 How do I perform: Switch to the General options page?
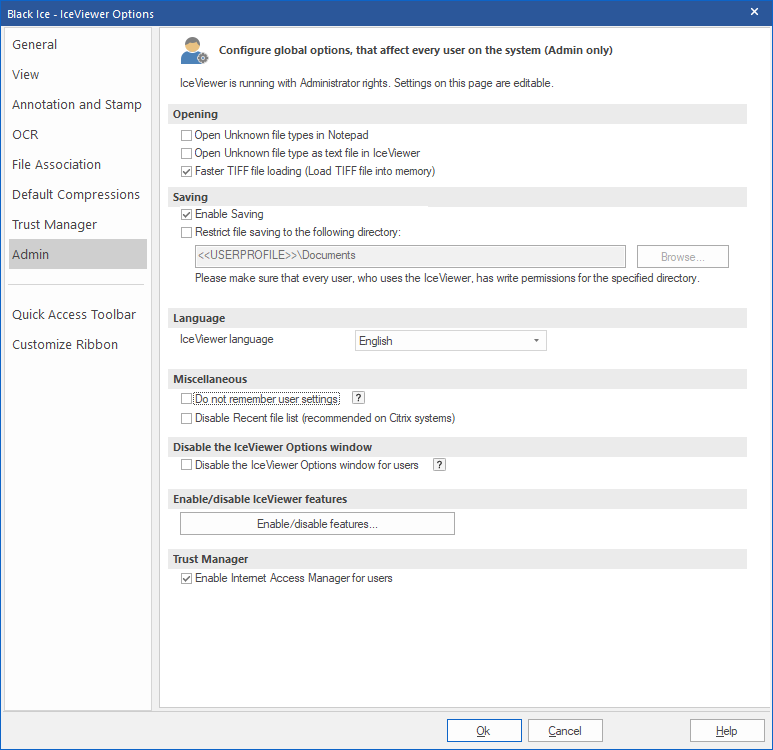[78, 44]
